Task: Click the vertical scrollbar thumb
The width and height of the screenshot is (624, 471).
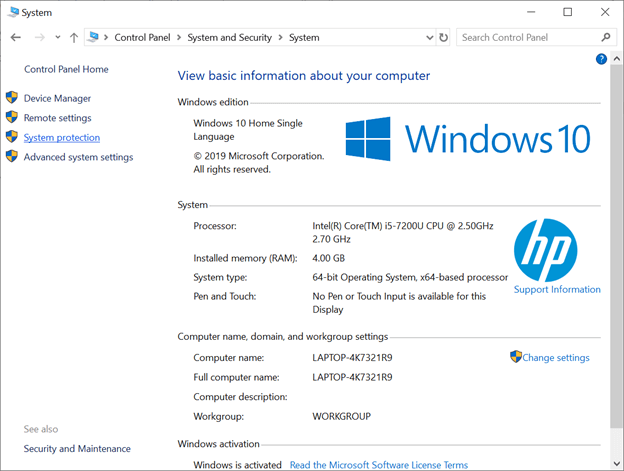Action: pyautogui.click(x=617, y=246)
